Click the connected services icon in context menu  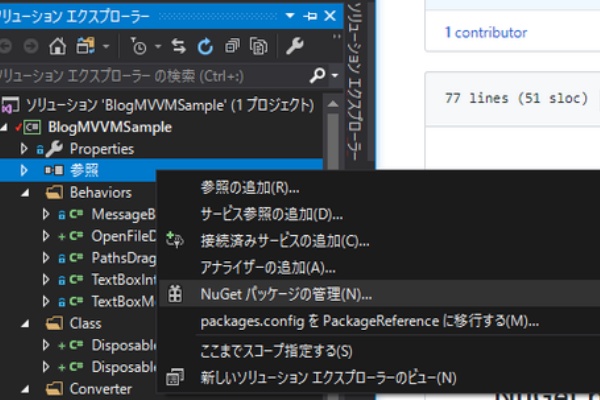pyautogui.click(x=175, y=240)
